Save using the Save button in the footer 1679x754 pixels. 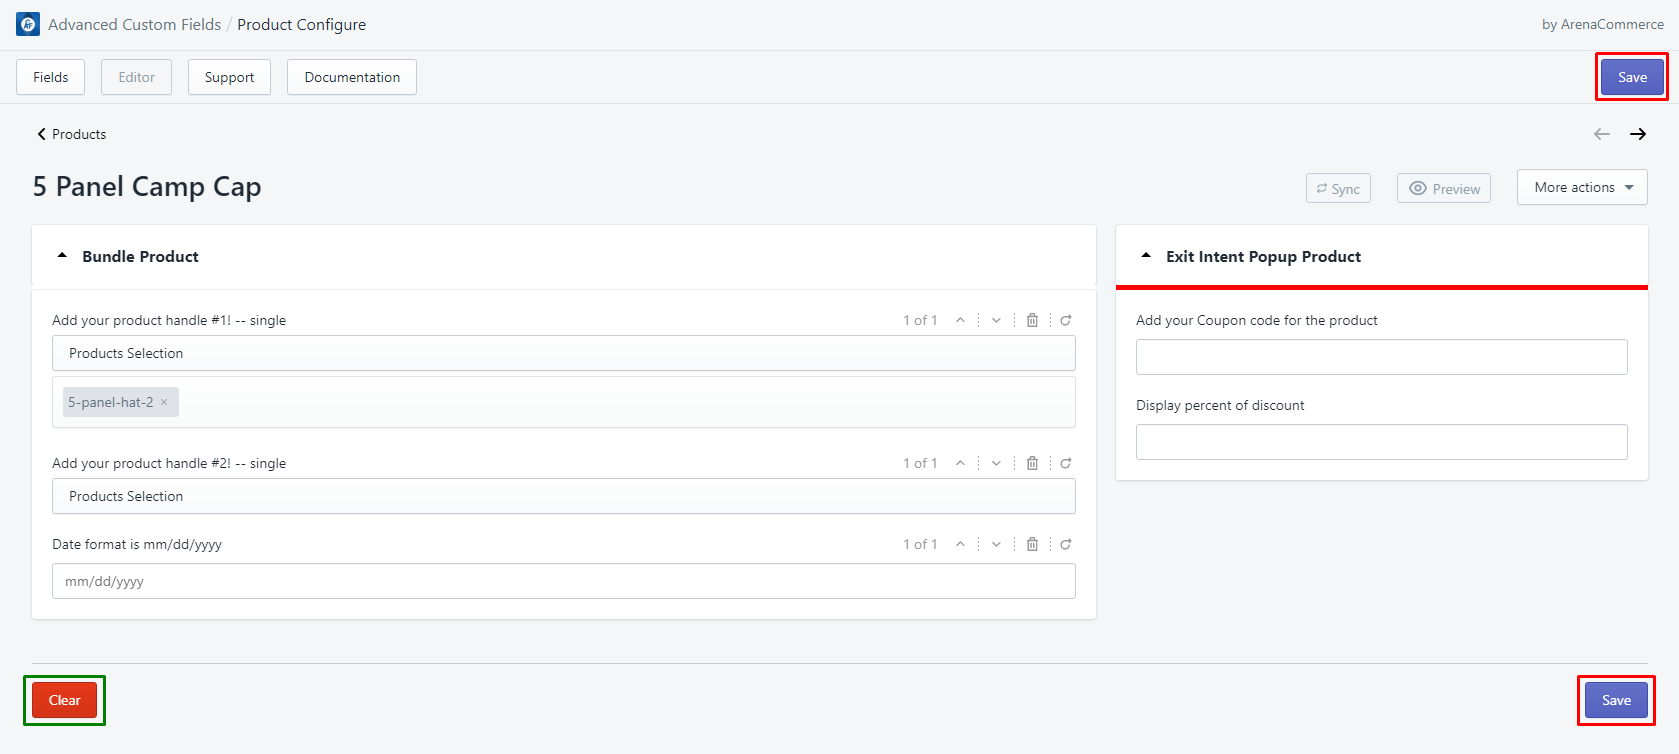(x=1616, y=700)
